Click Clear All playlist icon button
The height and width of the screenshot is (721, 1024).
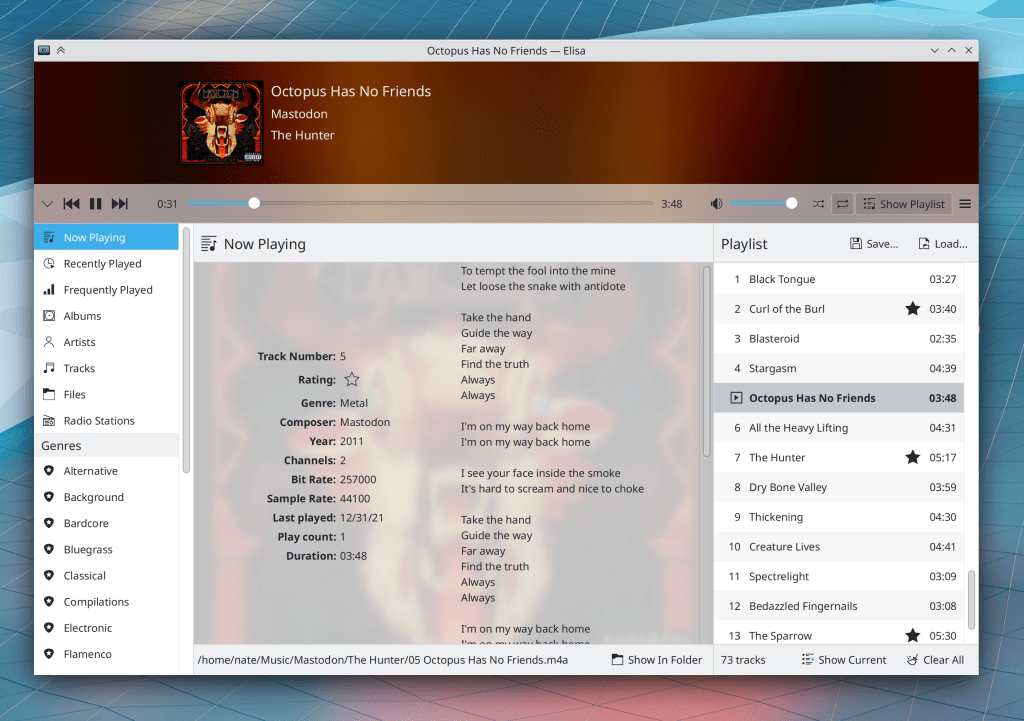[935, 660]
